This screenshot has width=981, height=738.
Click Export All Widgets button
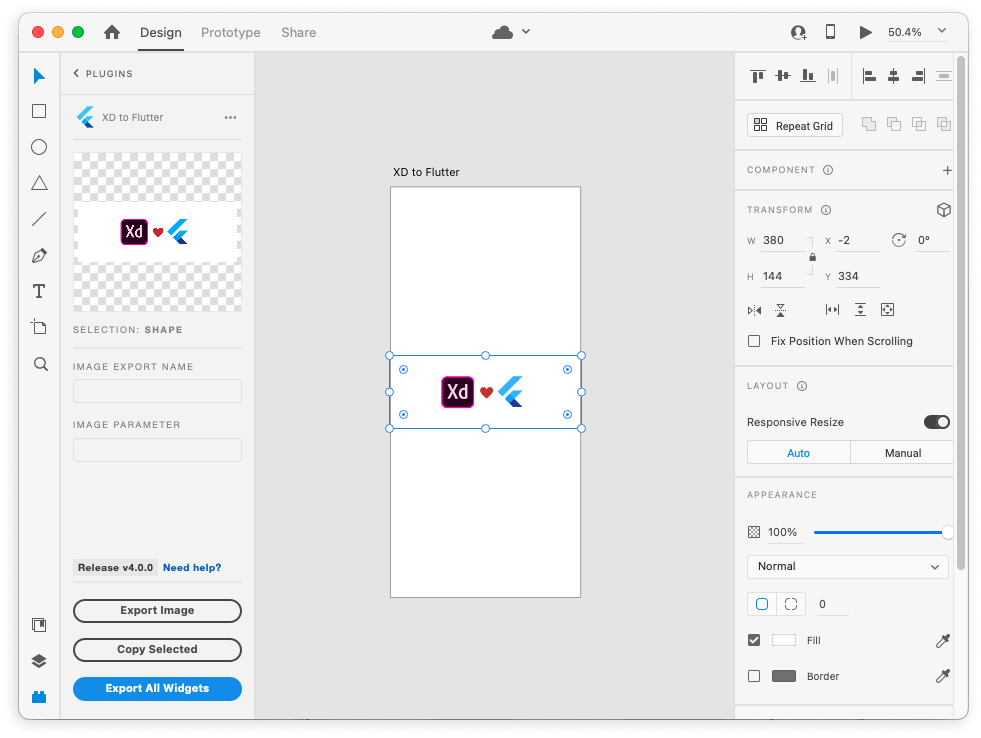pos(157,689)
